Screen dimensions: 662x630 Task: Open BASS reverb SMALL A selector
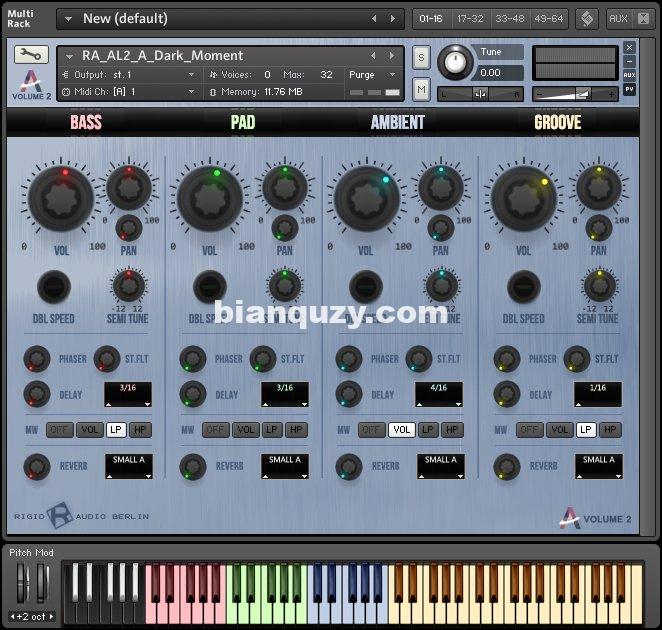pos(129,466)
